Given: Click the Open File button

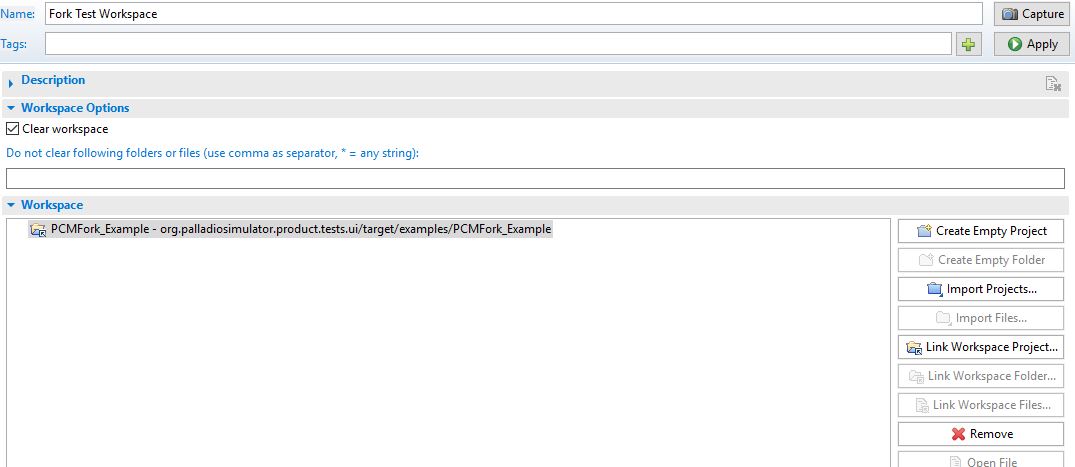Looking at the screenshot, I should tap(981, 459).
